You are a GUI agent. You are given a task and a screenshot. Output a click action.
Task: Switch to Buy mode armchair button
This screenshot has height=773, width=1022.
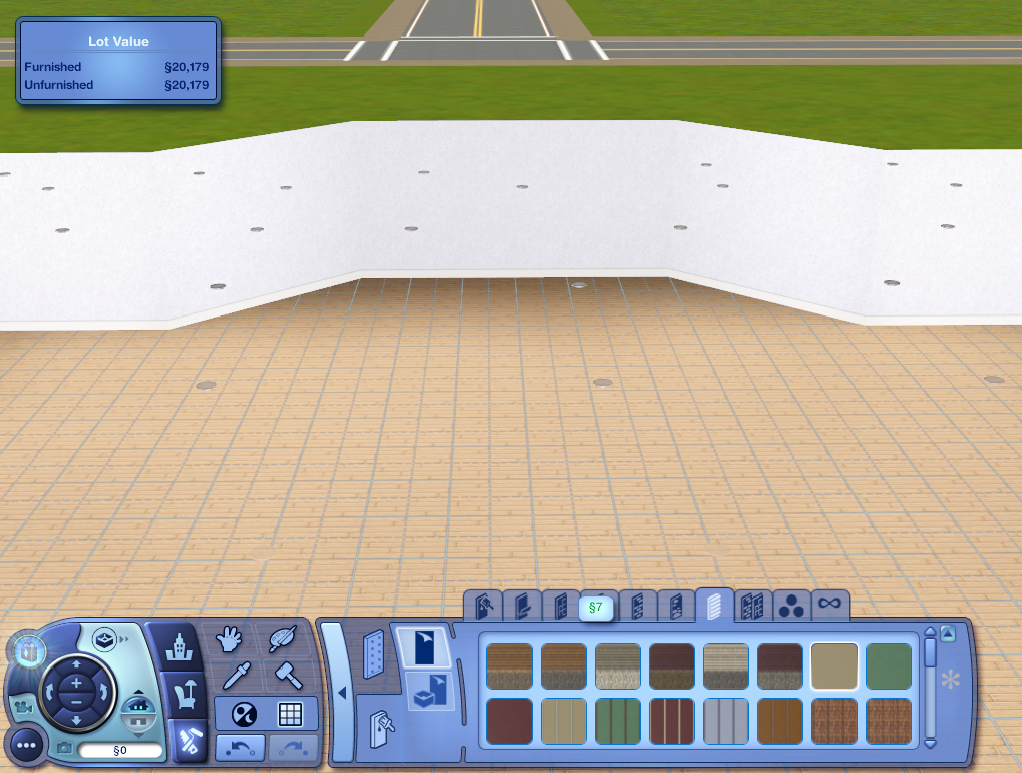coord(184,693)
